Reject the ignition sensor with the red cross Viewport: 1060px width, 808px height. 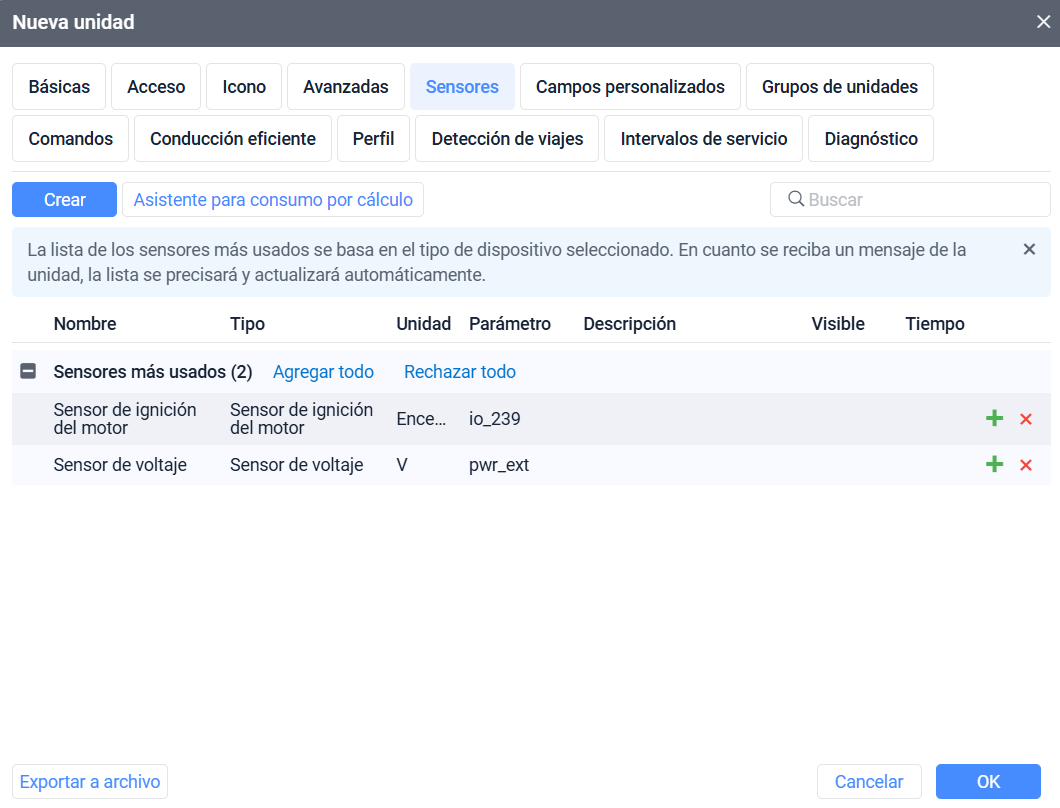point(1025,418)
